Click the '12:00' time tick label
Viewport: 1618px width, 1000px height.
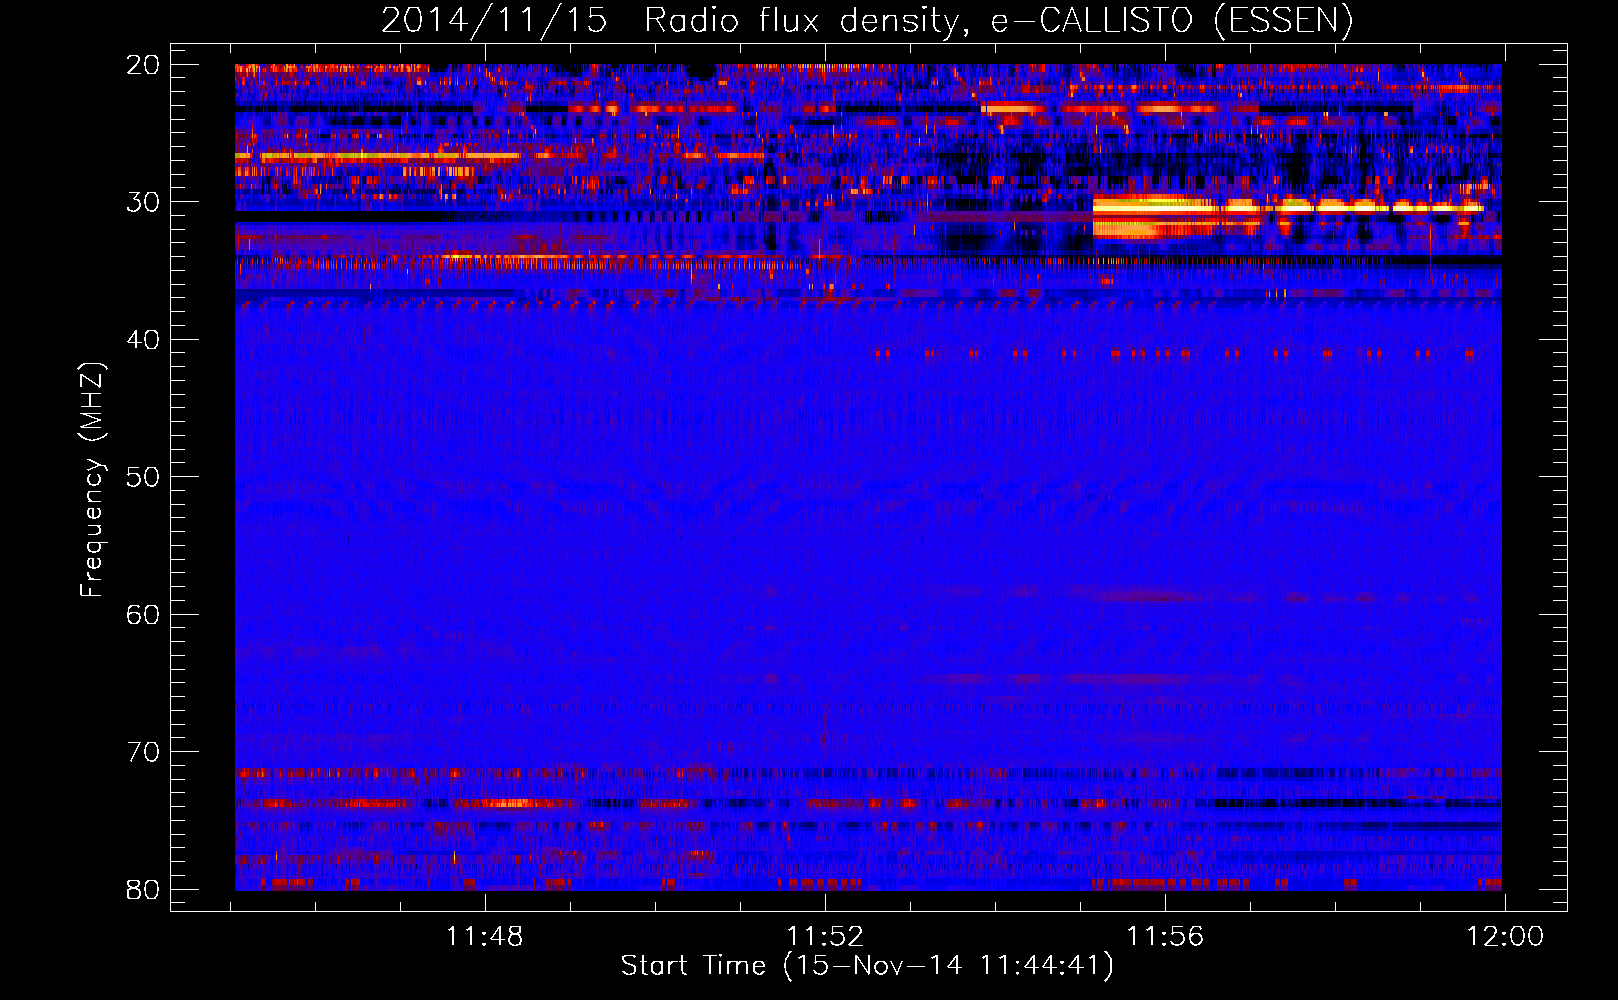tap(1505, 937)
